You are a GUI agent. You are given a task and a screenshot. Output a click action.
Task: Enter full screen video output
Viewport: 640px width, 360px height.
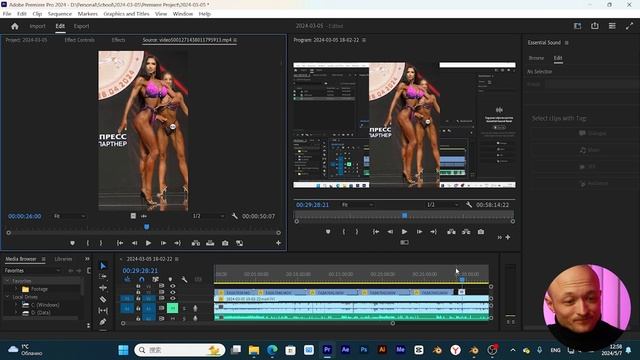click(629, 26)
